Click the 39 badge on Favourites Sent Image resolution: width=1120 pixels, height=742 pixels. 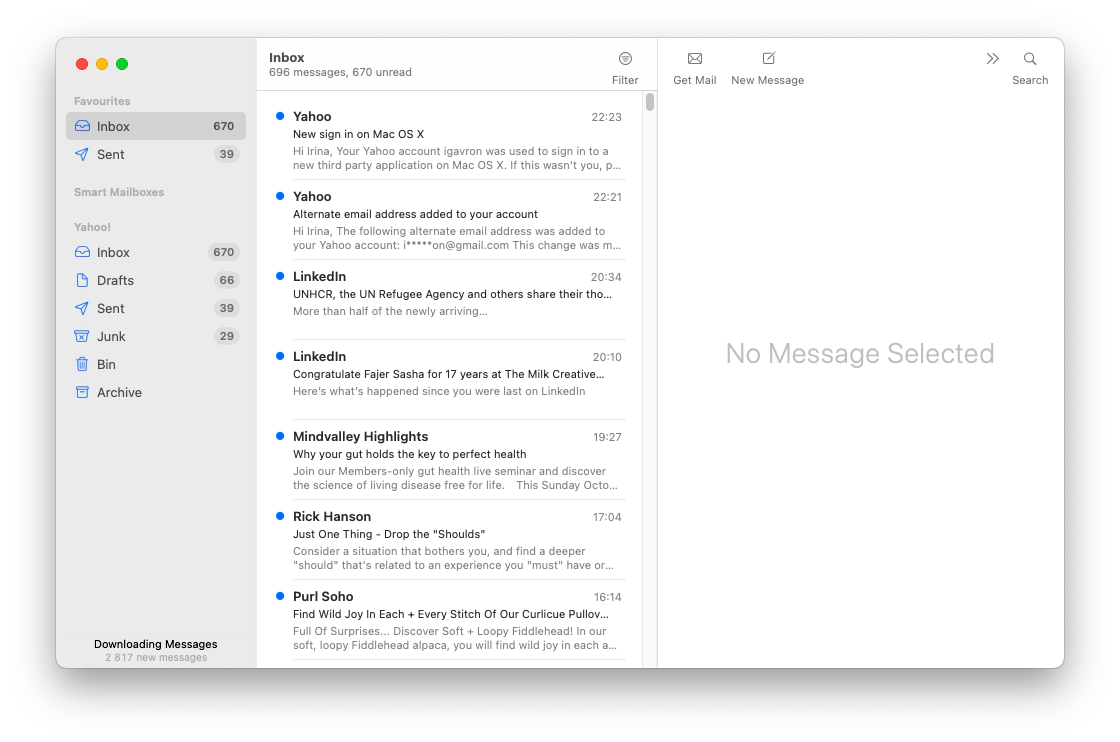click(226, 154)
